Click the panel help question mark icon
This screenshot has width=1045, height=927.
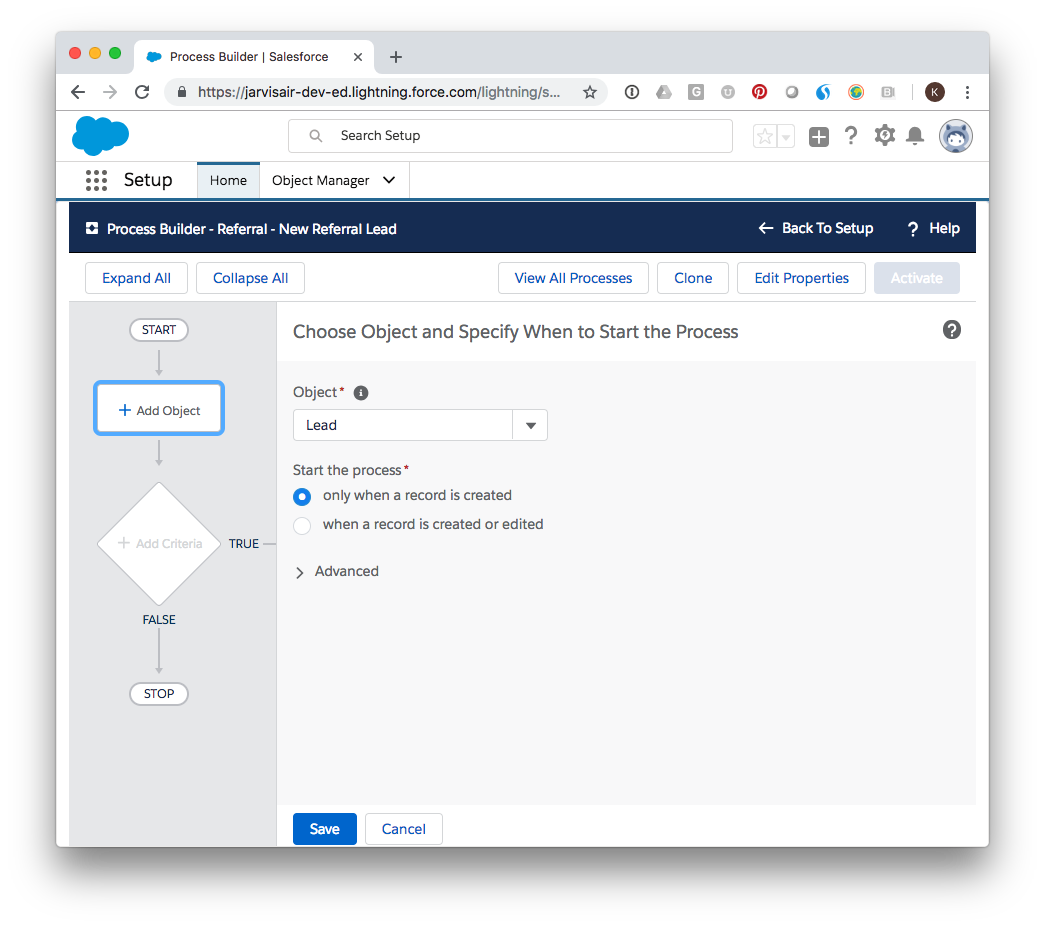point(952,330)
